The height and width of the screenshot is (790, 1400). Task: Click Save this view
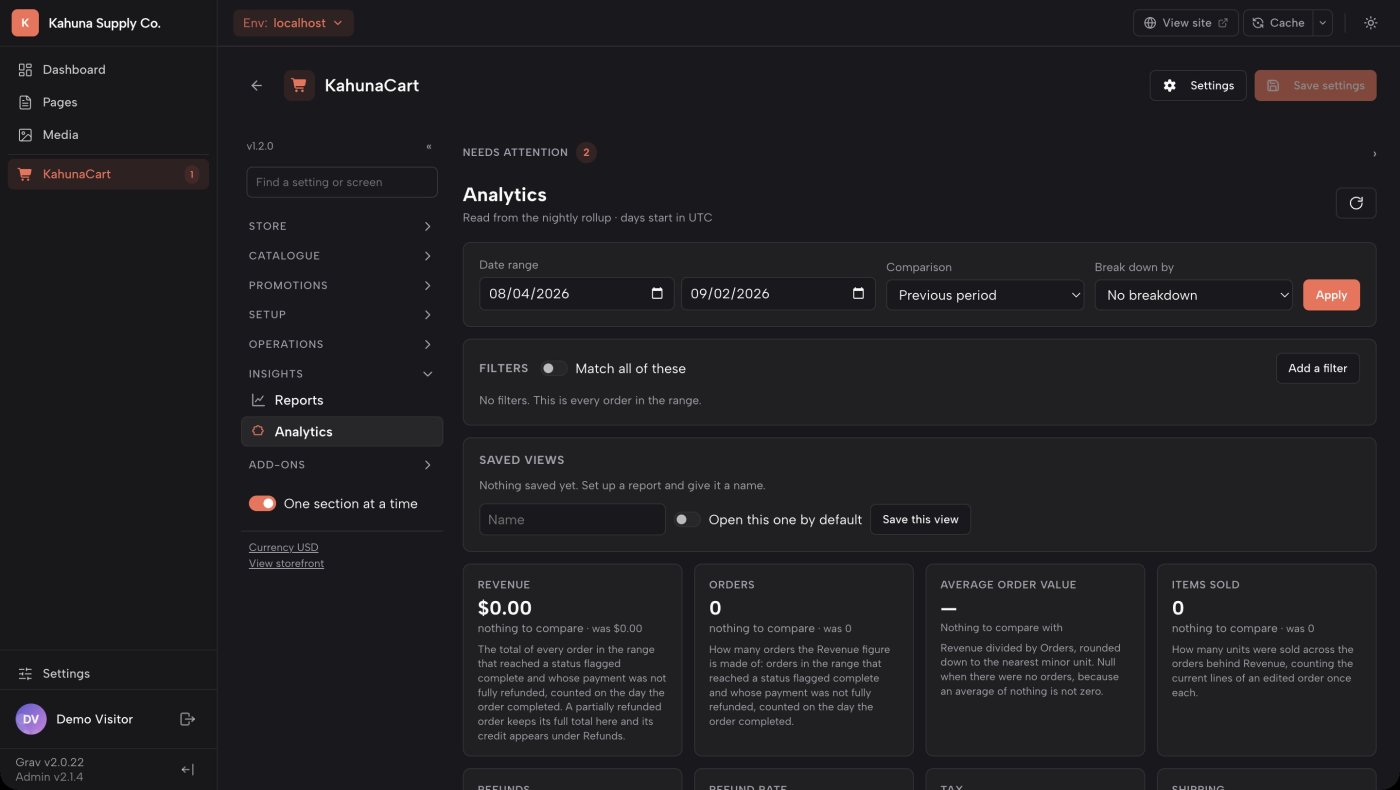pos(920,519)
